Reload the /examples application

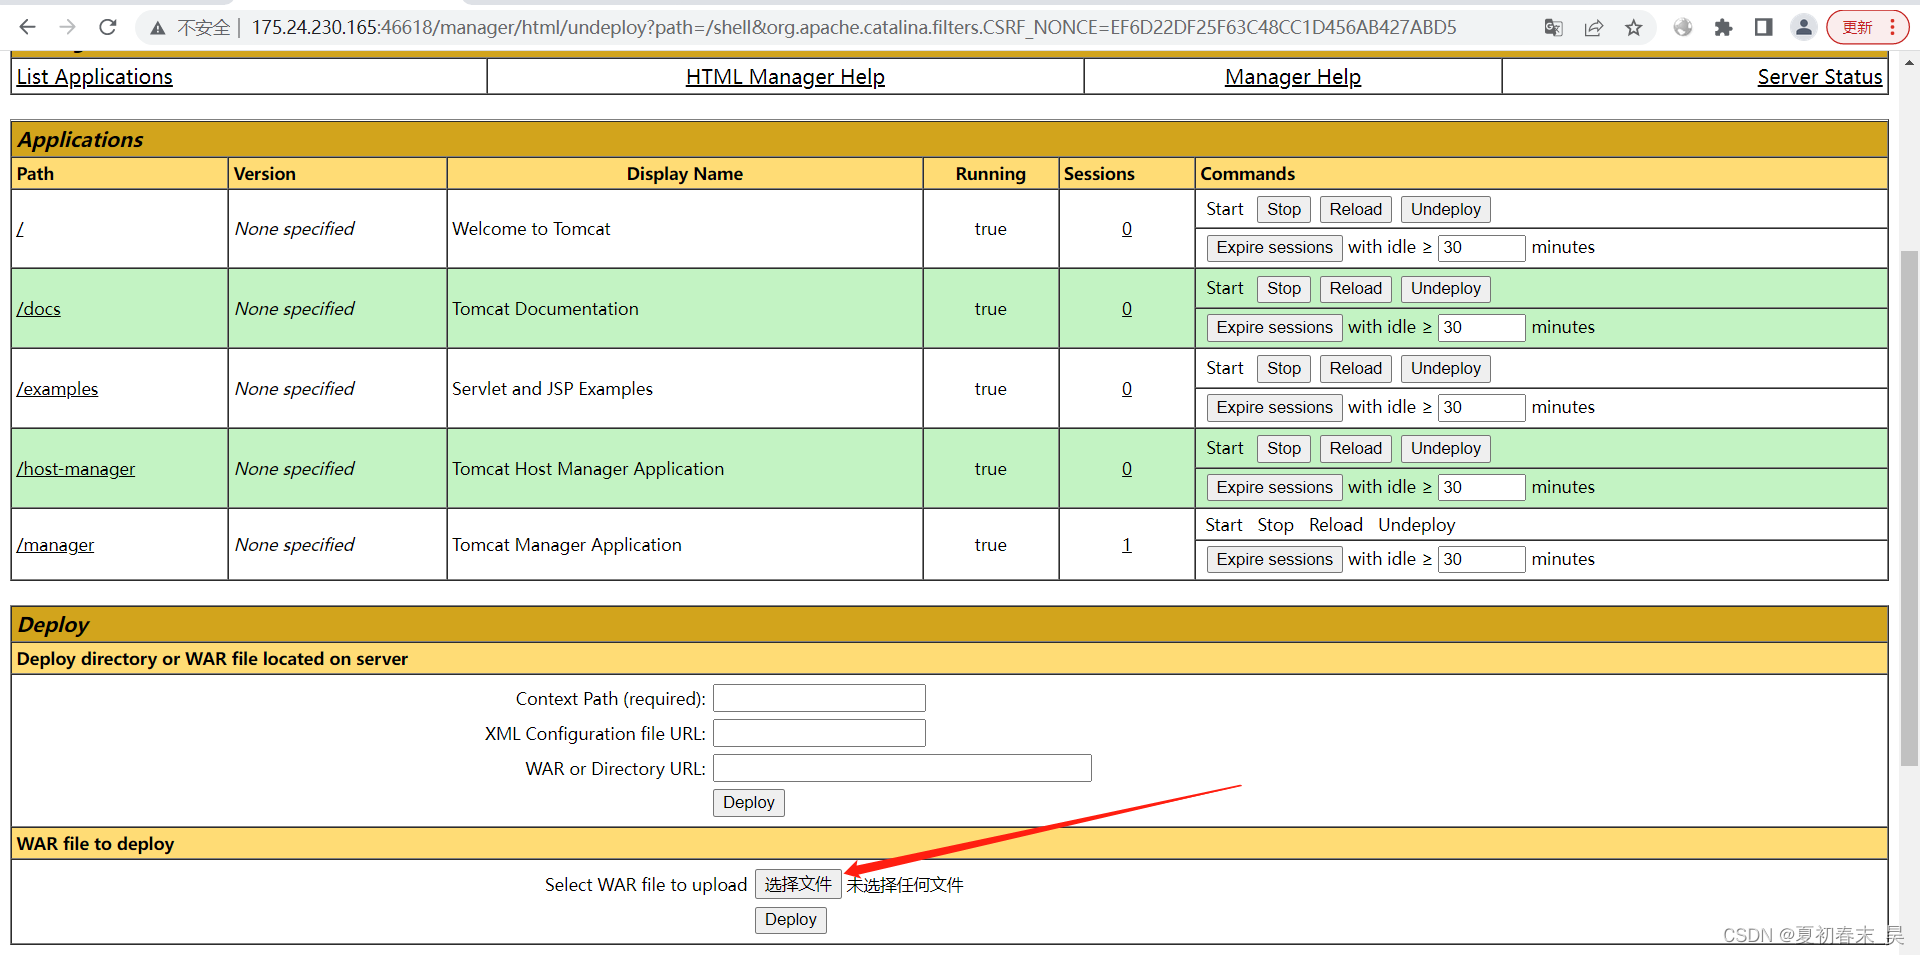click(1355, 369)
